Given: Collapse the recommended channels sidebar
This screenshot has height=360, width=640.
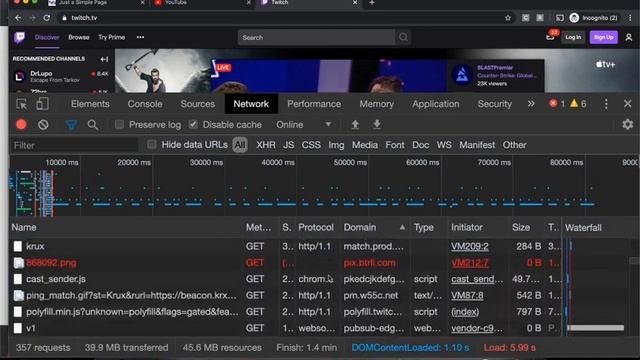Looking at the screenshot, I should [x=104, y=59].
